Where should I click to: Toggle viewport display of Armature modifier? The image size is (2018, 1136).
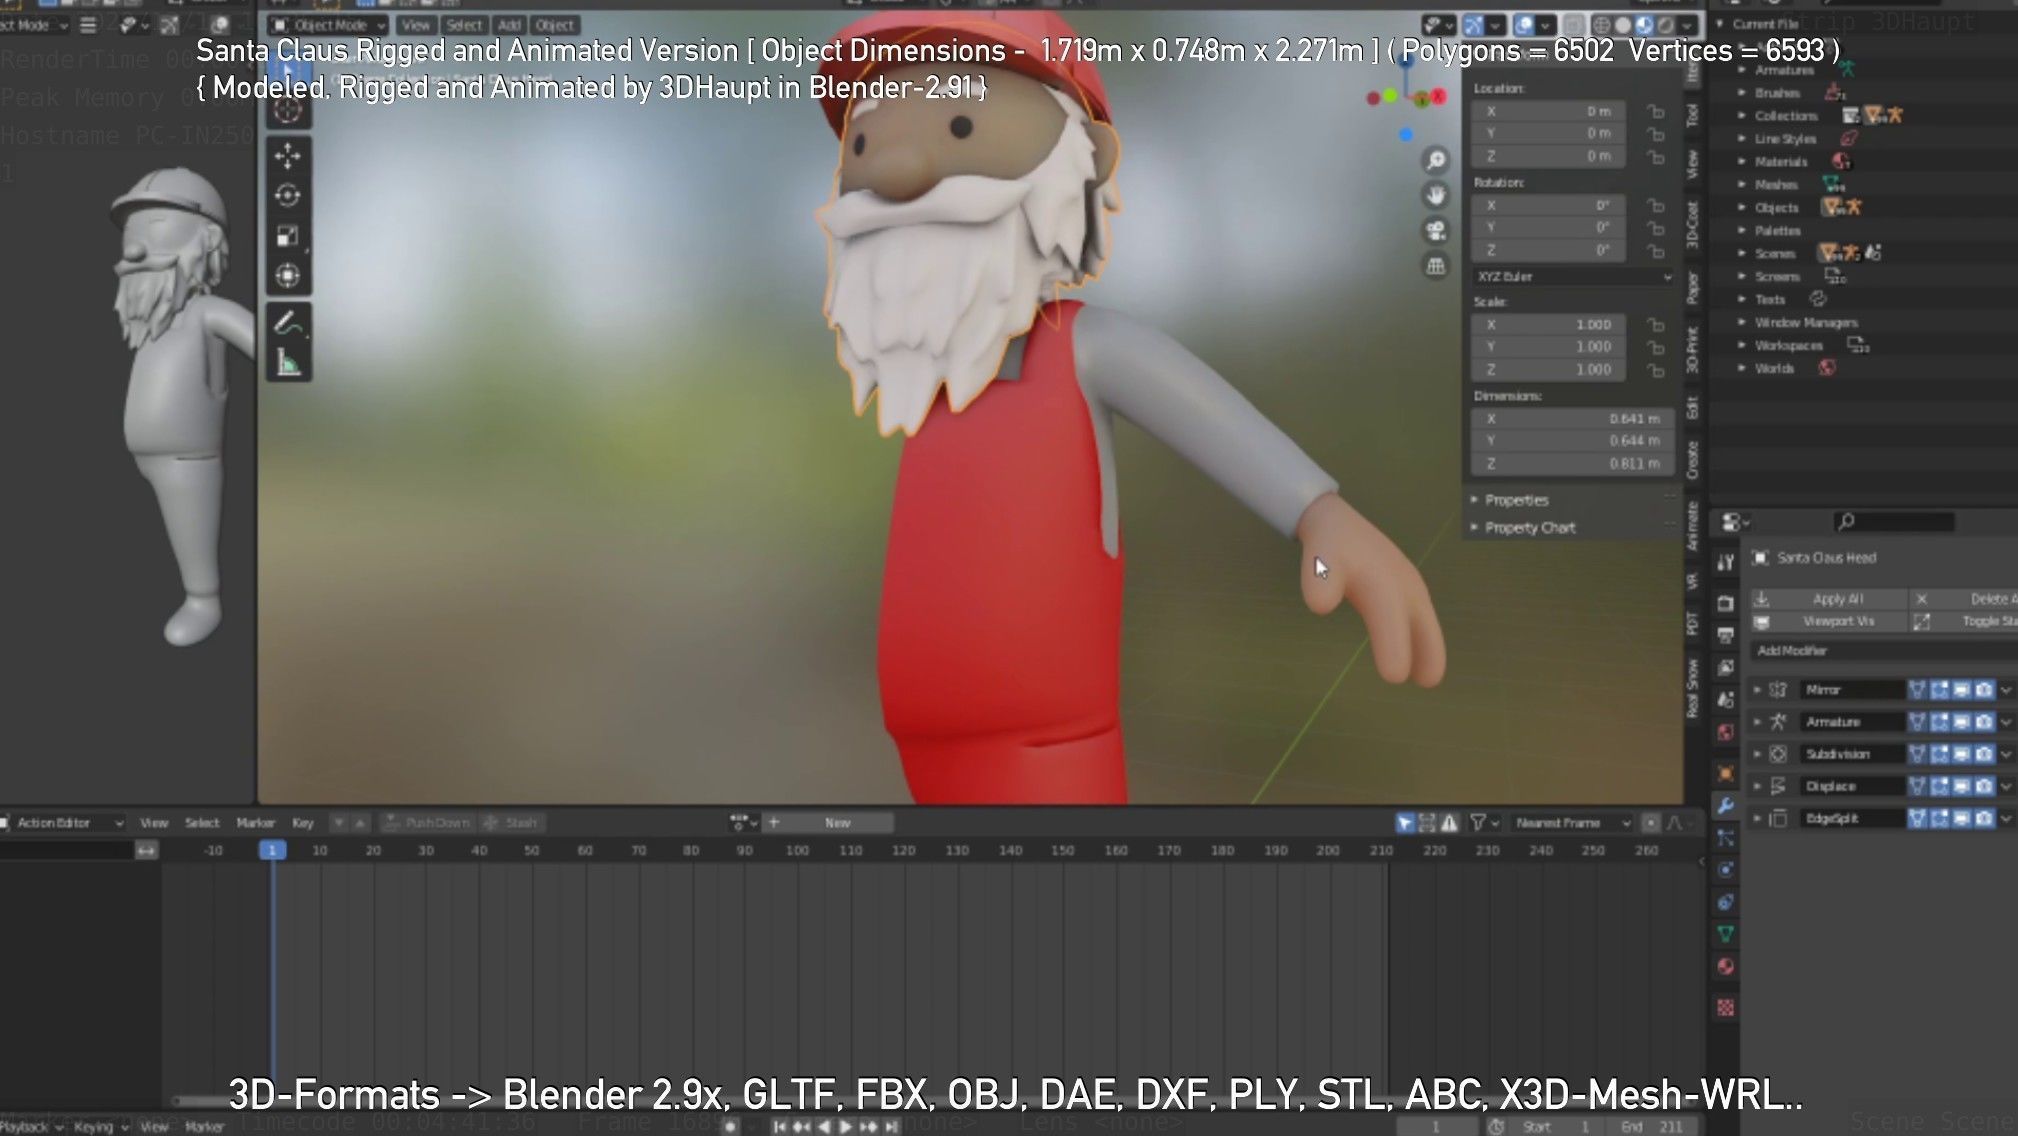1962,721
